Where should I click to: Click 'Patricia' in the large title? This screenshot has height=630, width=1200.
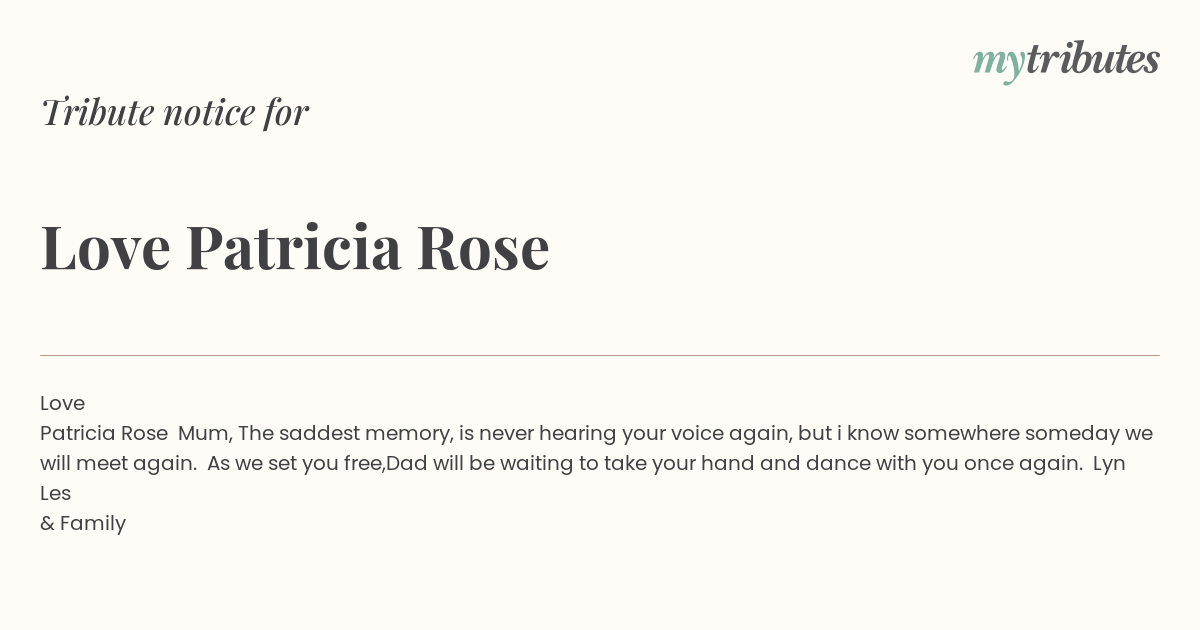click(294, 247)
